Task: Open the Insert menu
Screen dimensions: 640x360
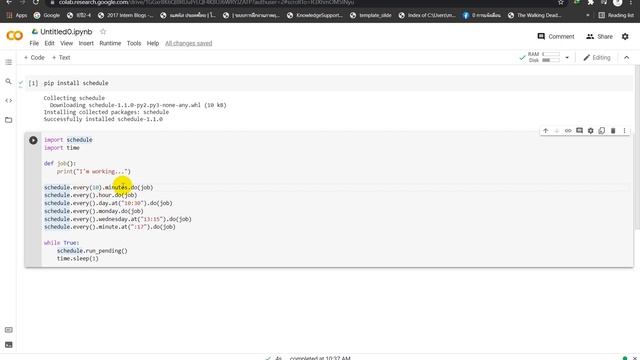Action: click(86, 43)
